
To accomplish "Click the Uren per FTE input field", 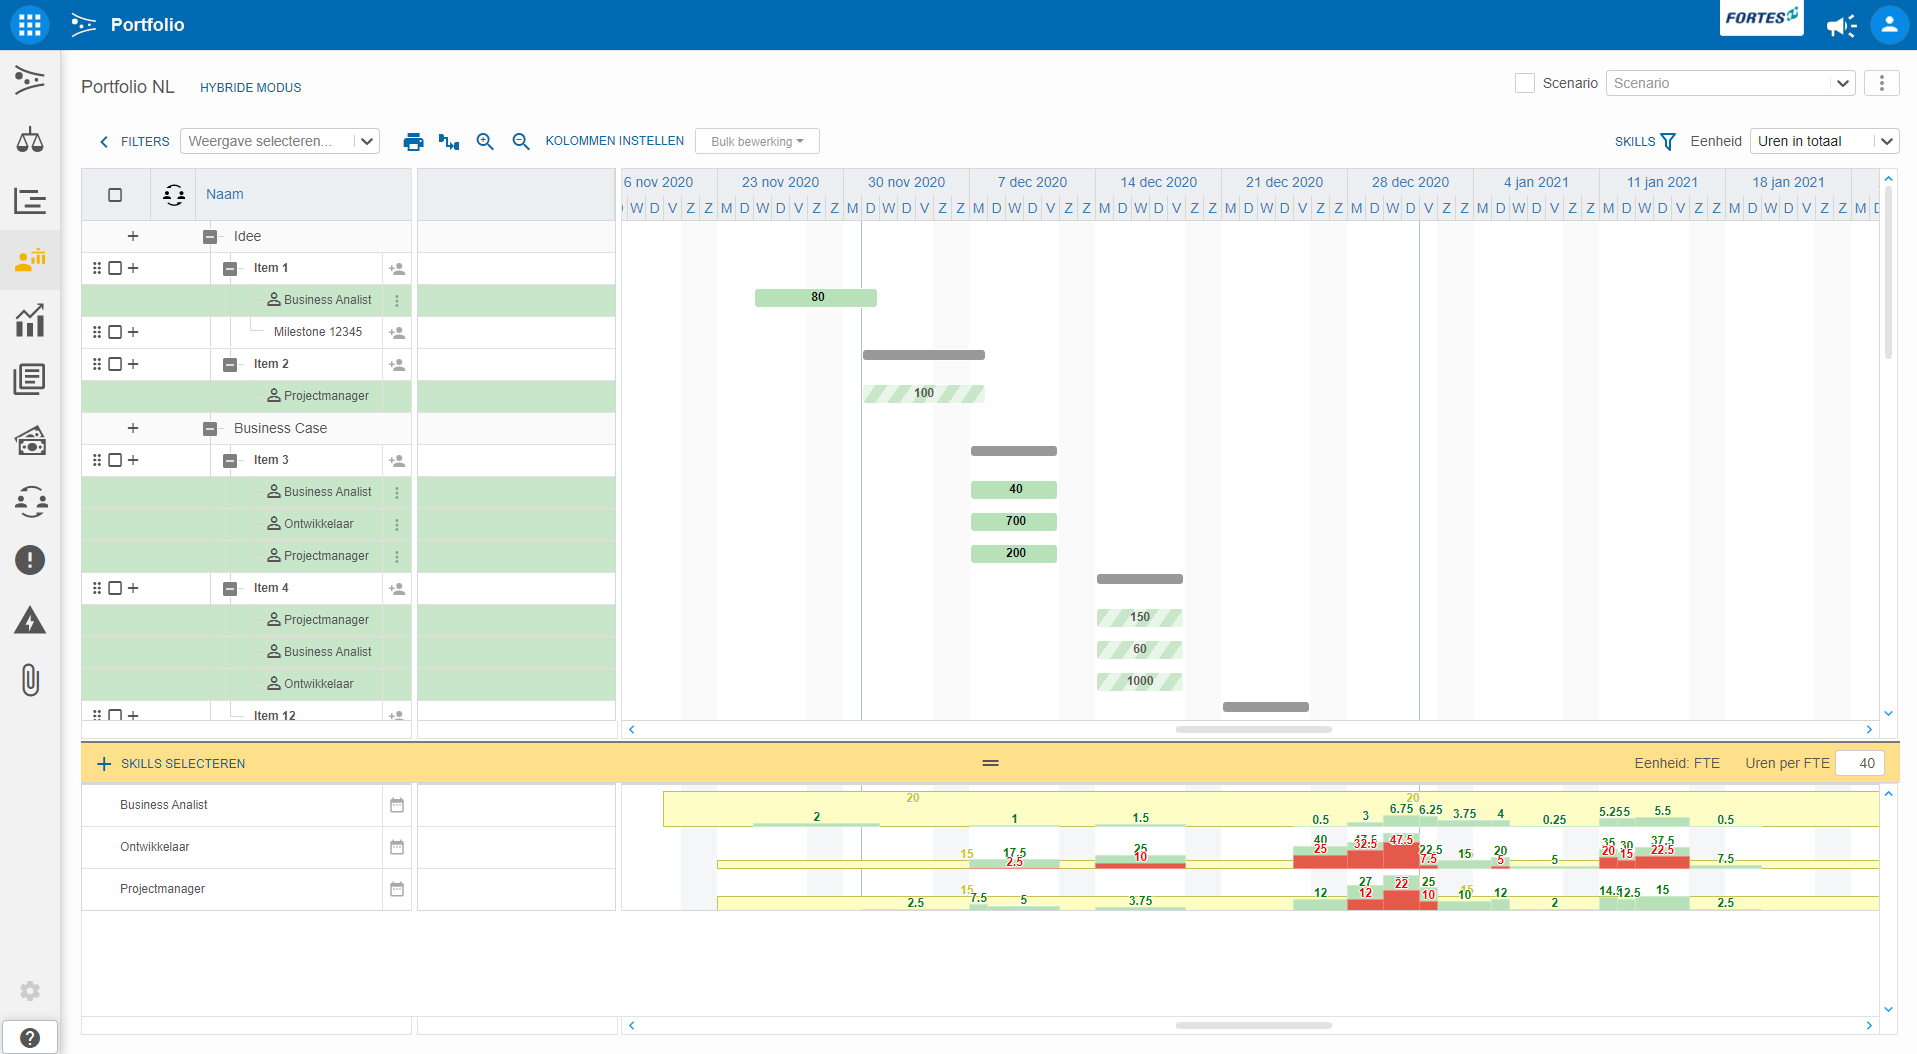I will (x=1860, y=763).
